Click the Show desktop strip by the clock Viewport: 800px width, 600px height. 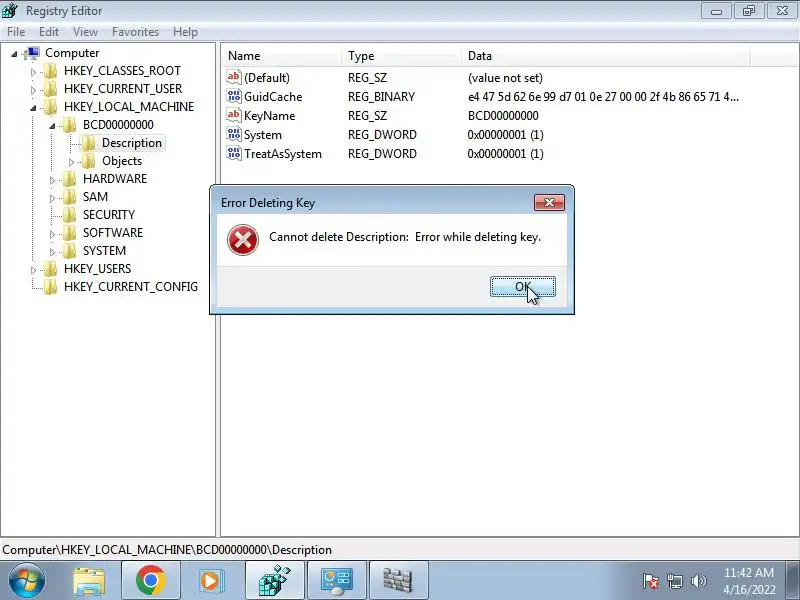793,581
